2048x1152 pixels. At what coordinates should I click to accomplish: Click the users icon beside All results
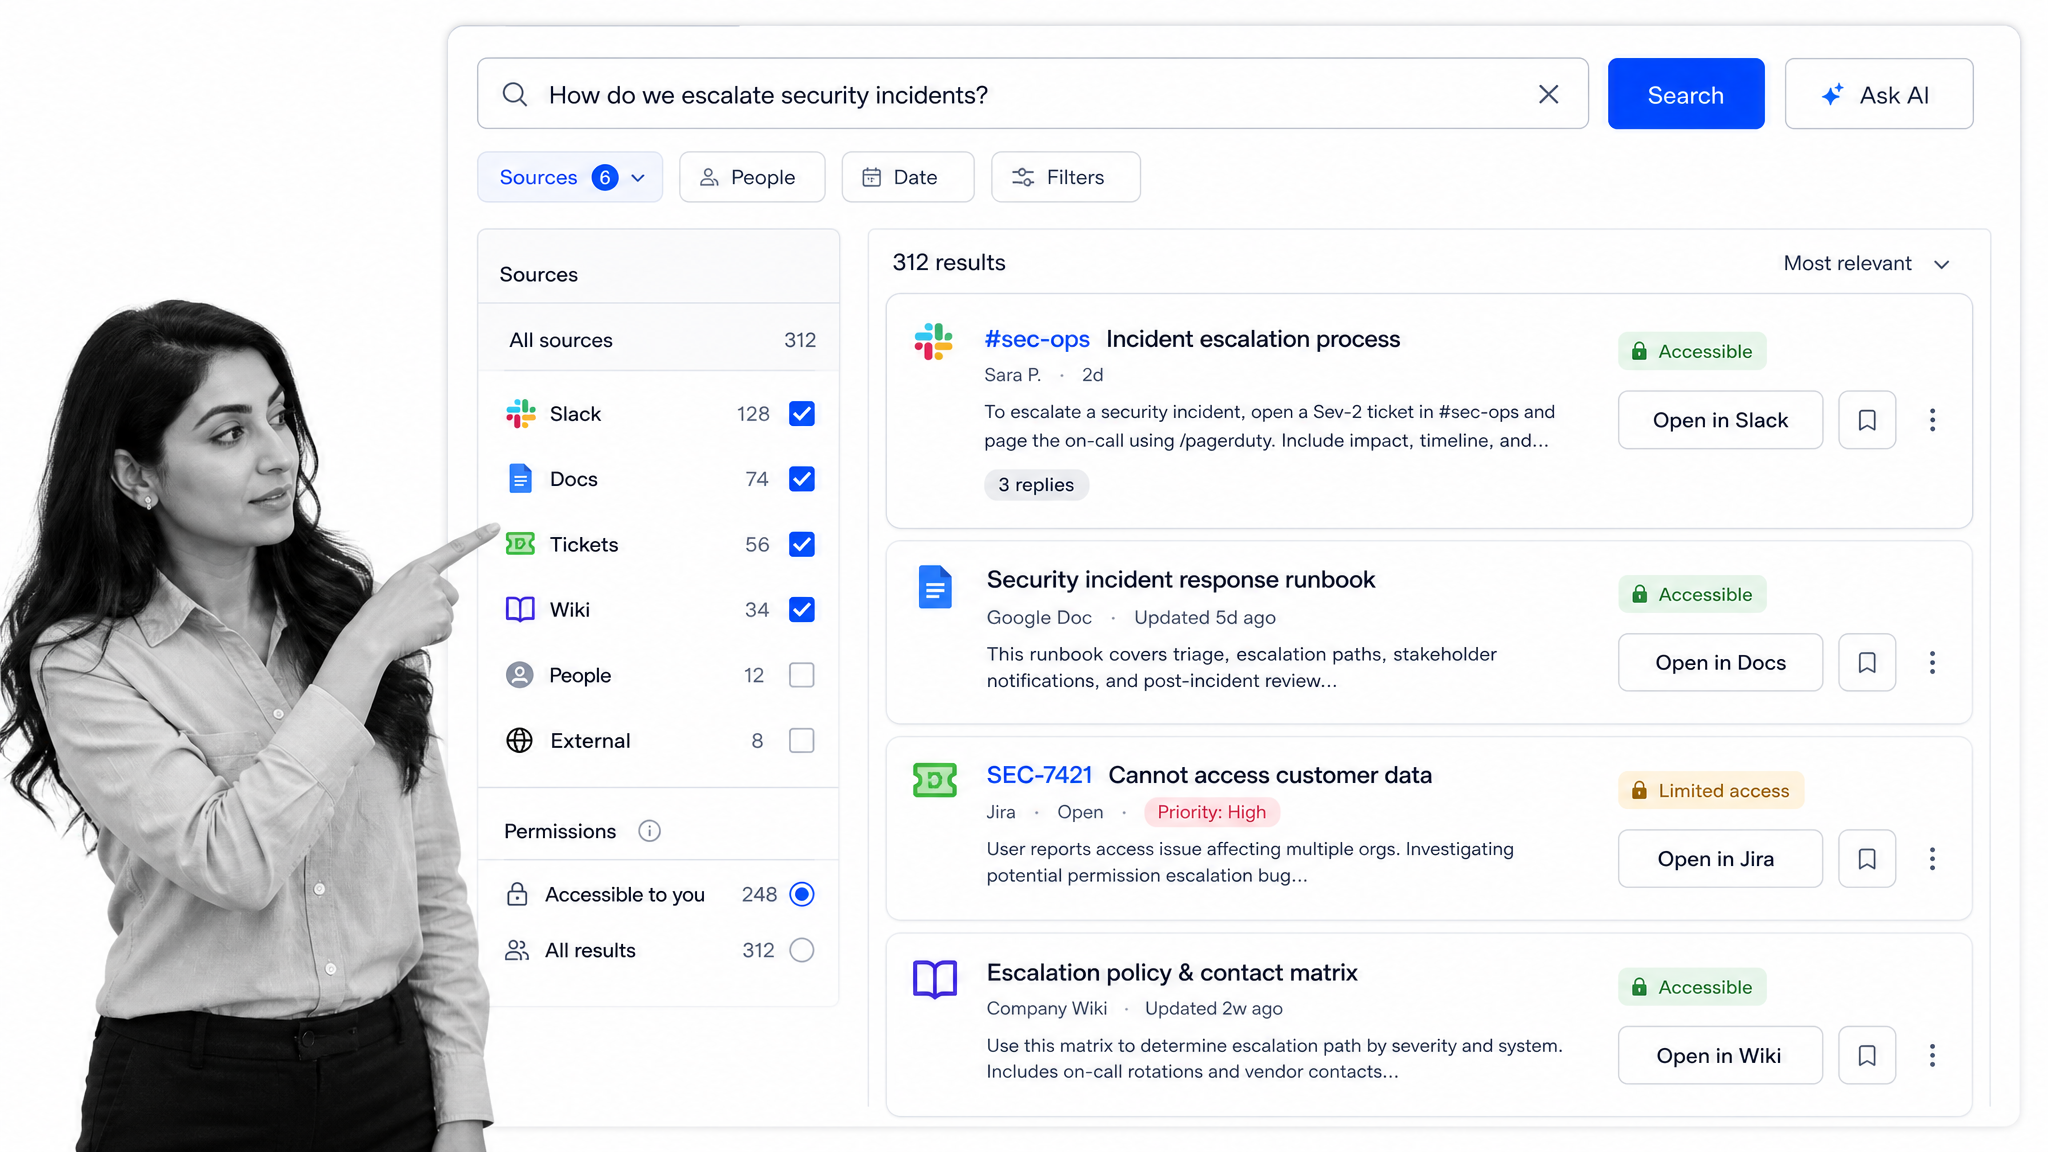point(517,950)
